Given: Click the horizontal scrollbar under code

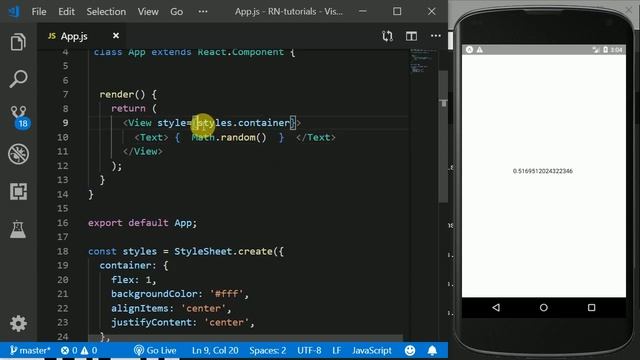Looking at the screenshot, I should click(245, 338).
